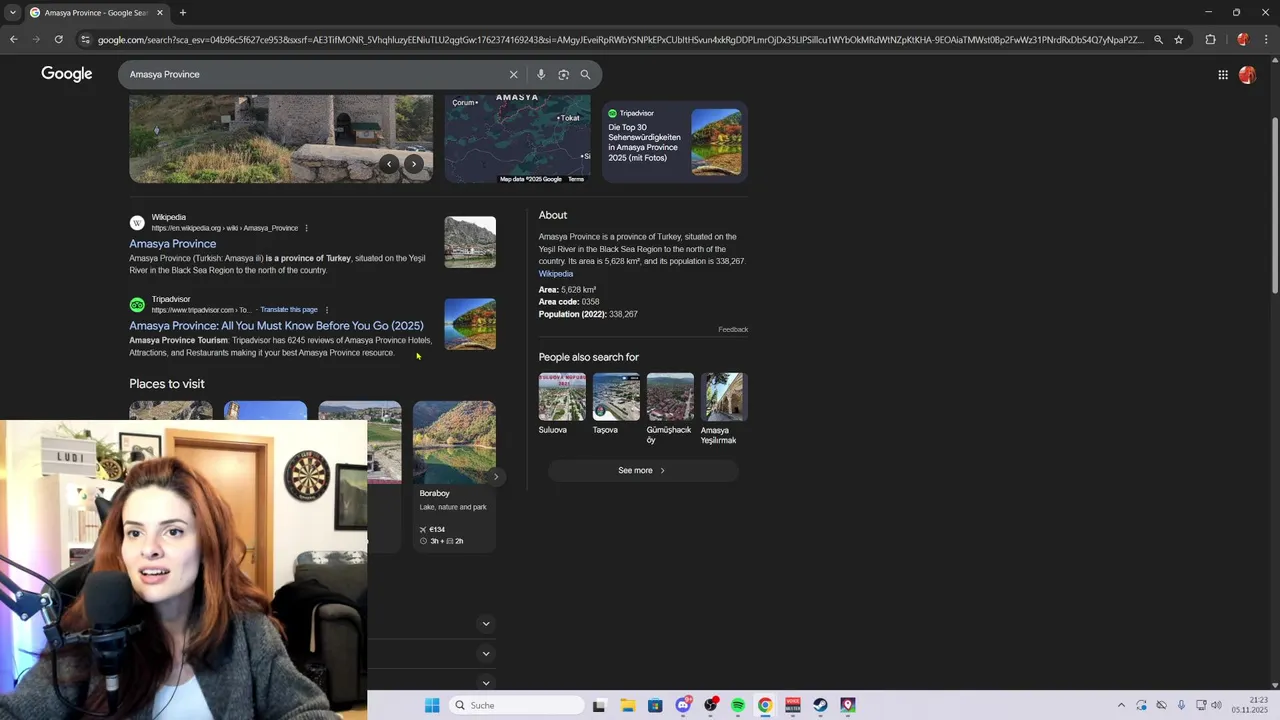Open the Windows Start menu
The image size is (1280, 720).
click(432, 705)
